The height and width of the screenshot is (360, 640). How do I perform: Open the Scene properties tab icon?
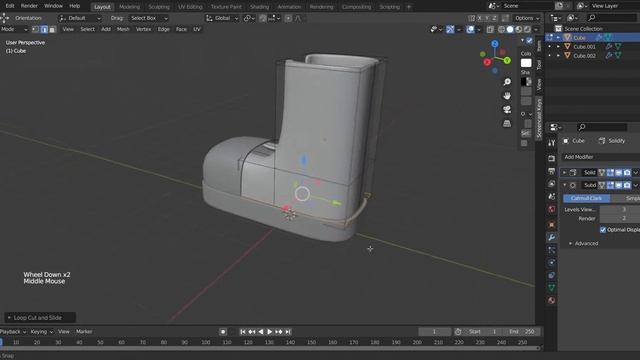(551, 196)
